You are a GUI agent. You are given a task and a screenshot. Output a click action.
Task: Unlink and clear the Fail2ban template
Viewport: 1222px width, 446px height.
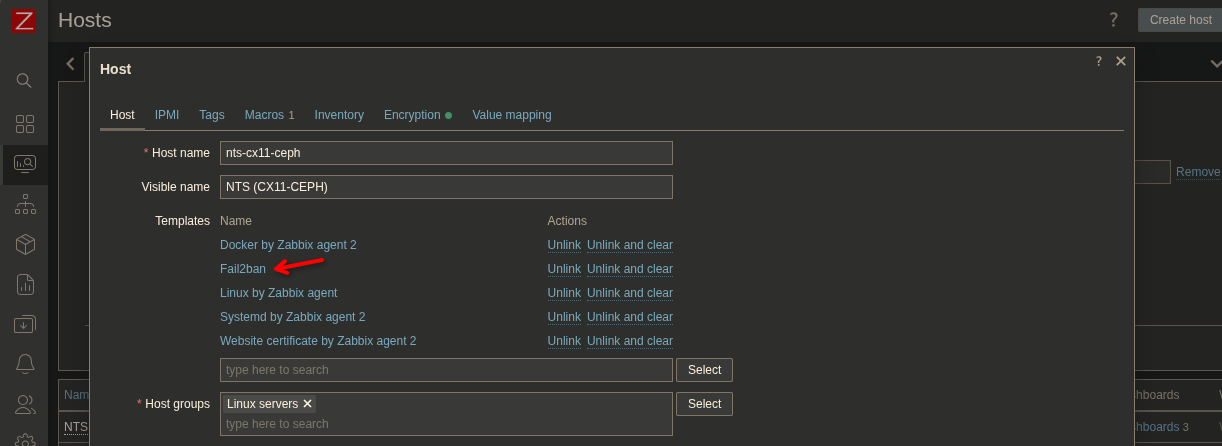click(630, 269)
